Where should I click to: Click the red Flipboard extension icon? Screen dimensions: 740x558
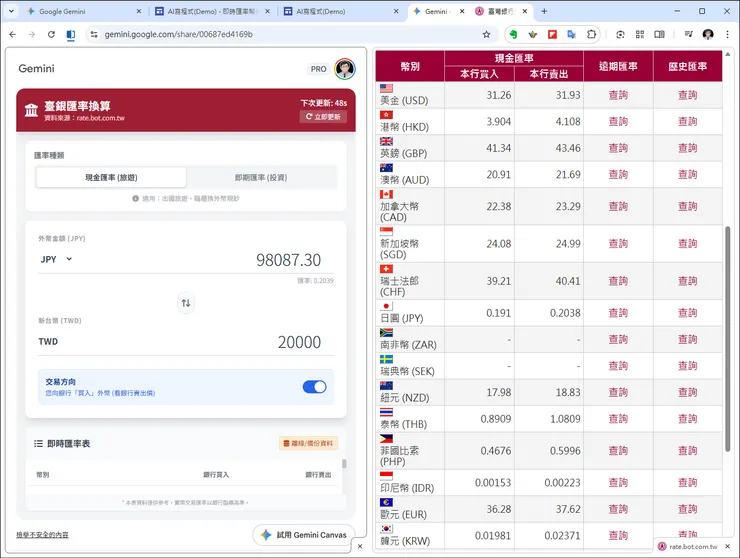pyautogui.click(x=552, y=34)
